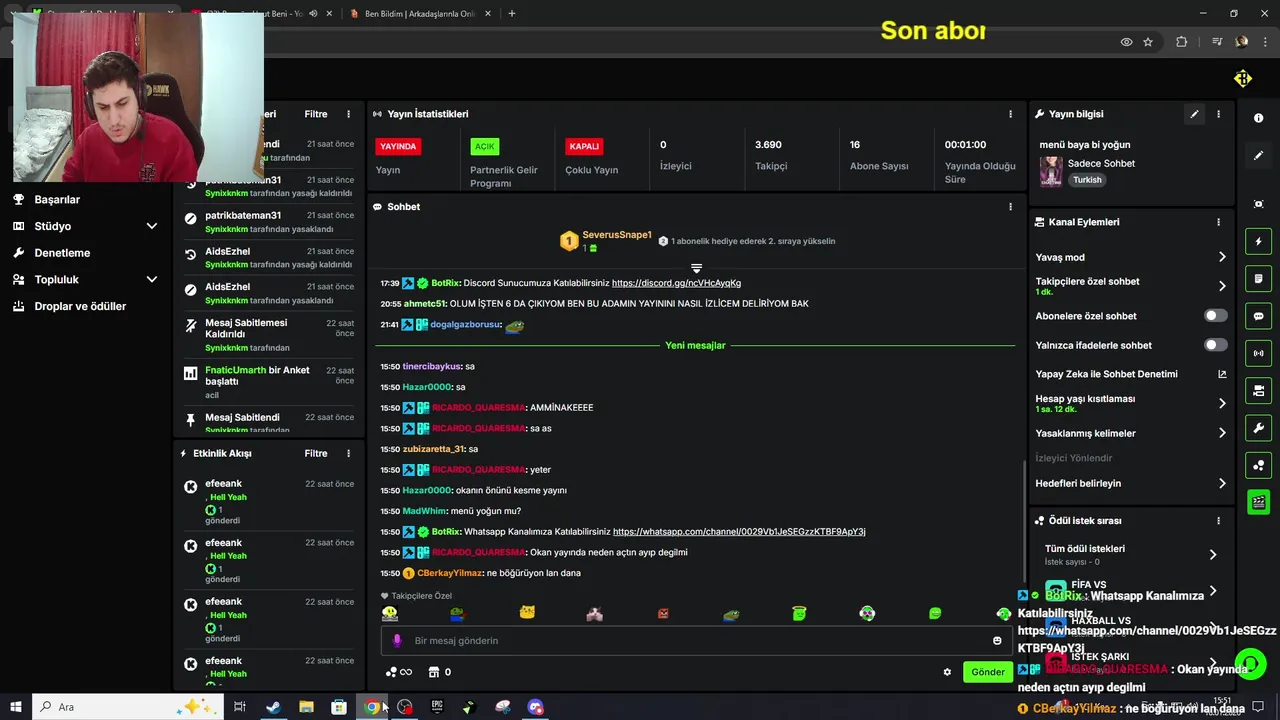
Task: Click the Sadece Sohbet category thumbnail
Action: pos(1051,171)
